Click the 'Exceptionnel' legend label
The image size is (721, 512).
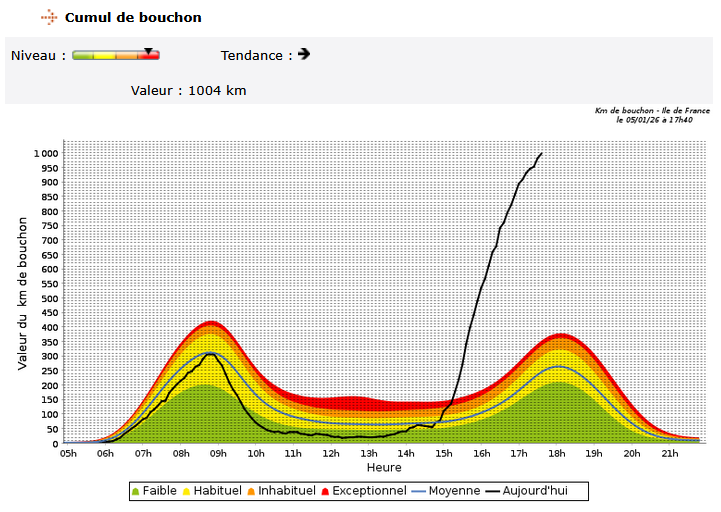click(x=369, y=491)
